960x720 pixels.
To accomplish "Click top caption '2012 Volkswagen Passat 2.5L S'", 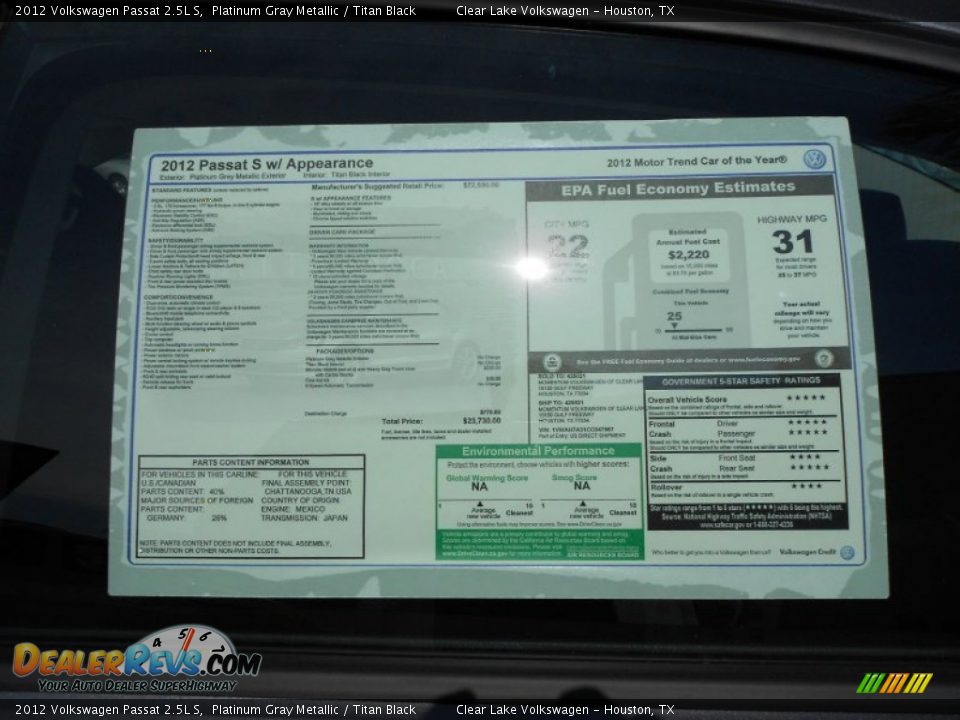I will (x=108, y=10).
